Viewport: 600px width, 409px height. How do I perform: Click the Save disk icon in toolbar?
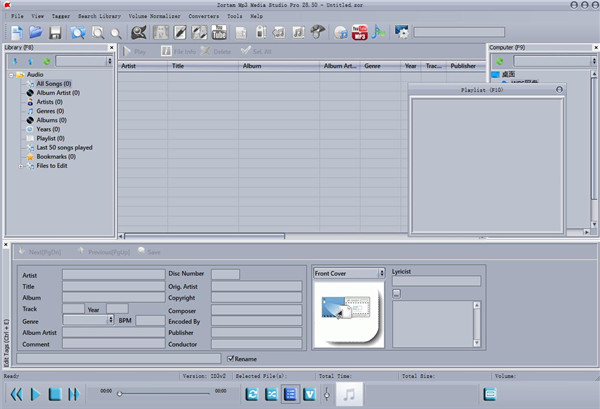click(x=55, y=33)
